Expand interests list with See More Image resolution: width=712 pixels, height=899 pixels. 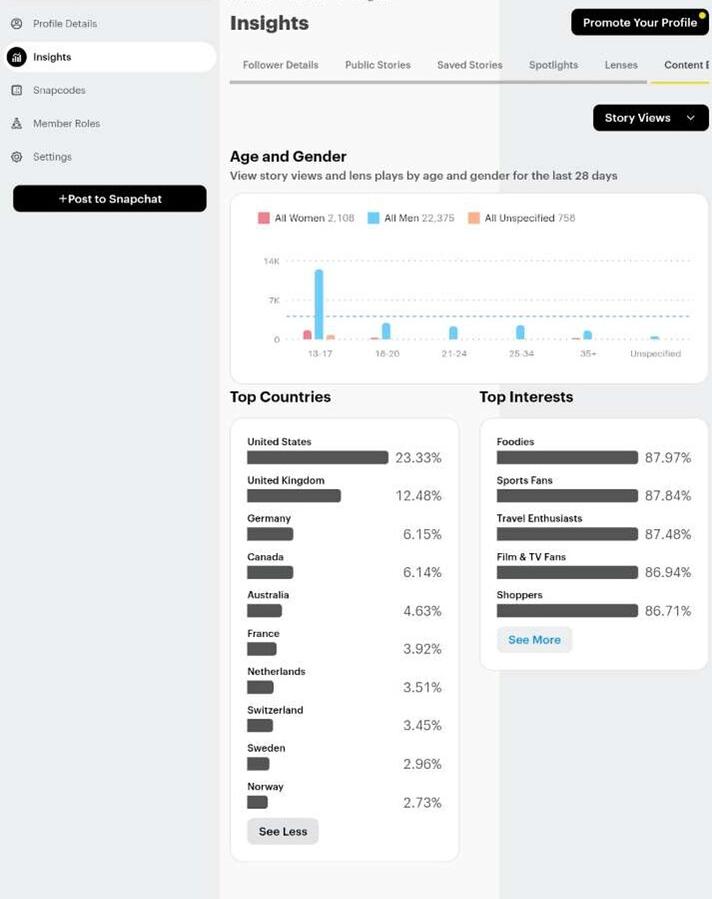(534, 640)
